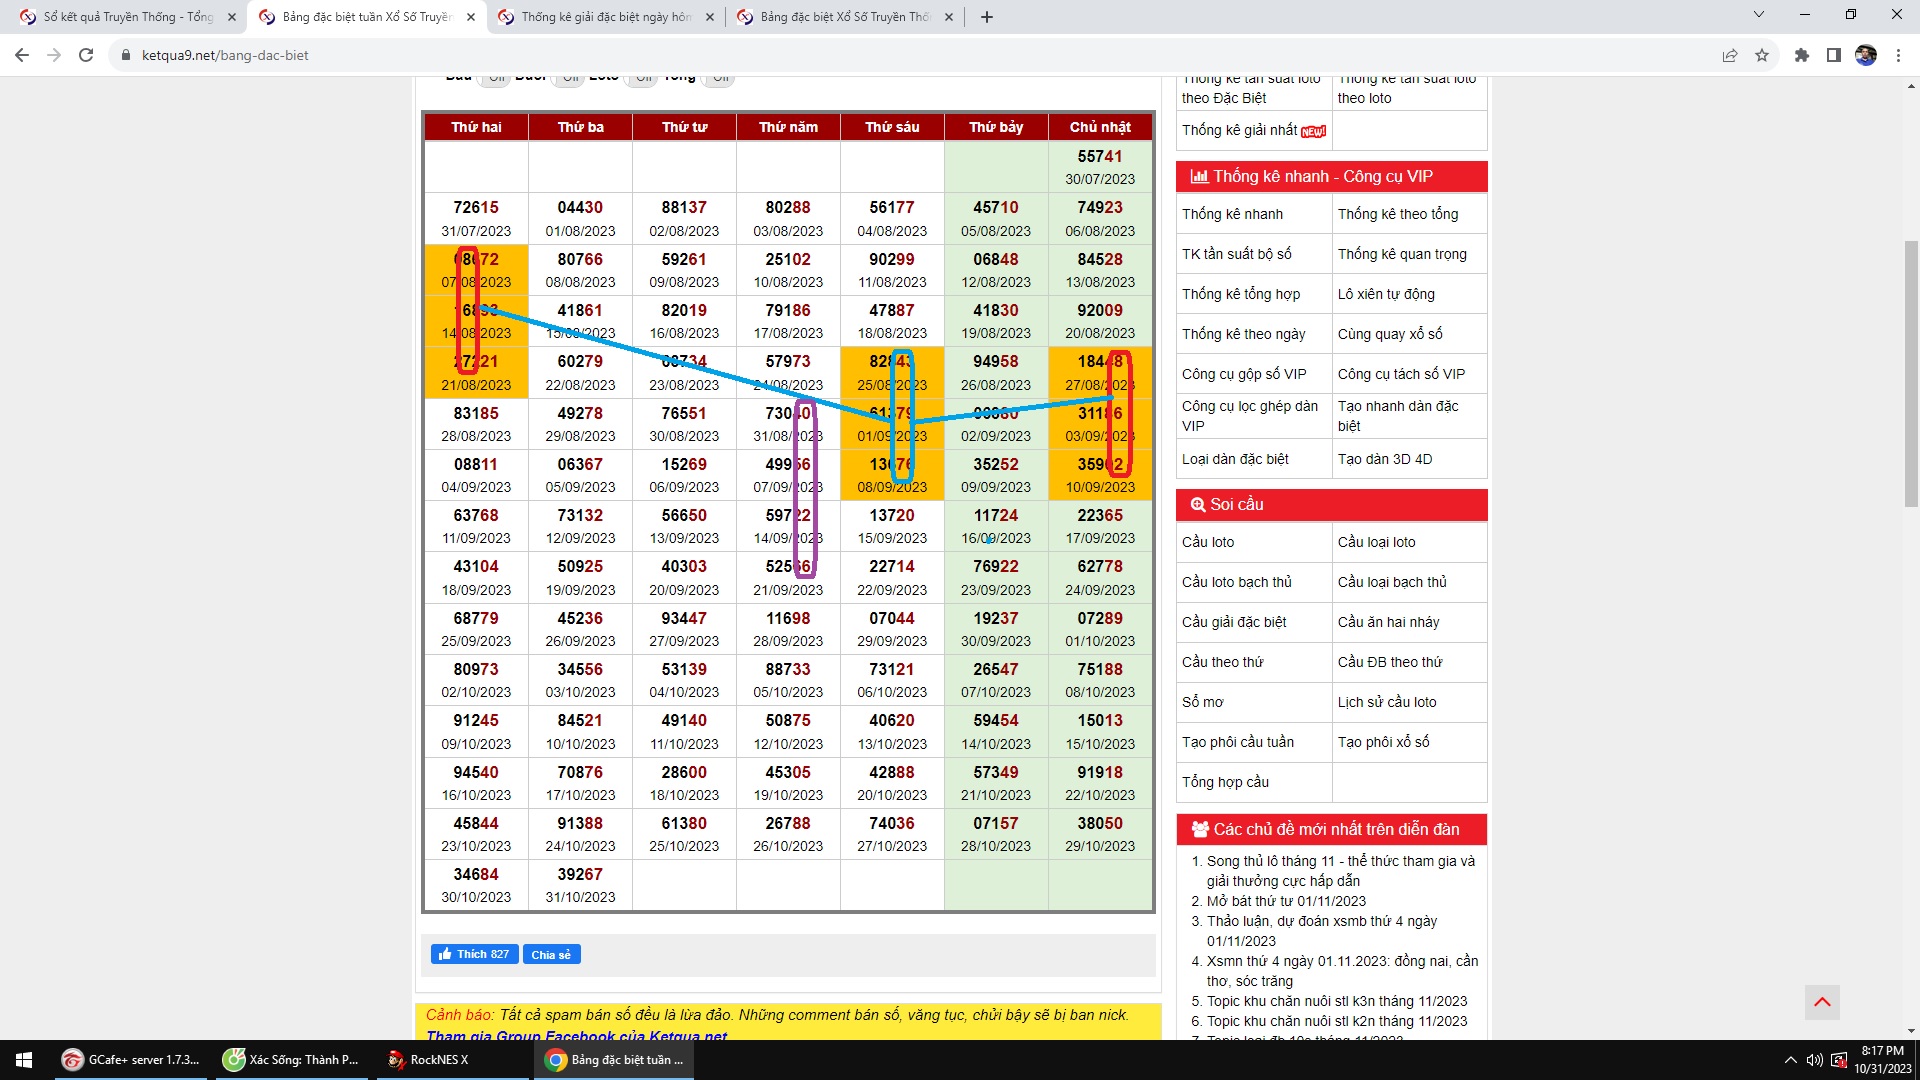Click the scroll-to-top arrow button
The image size is (1920, 1080).
(1822, 1002)
